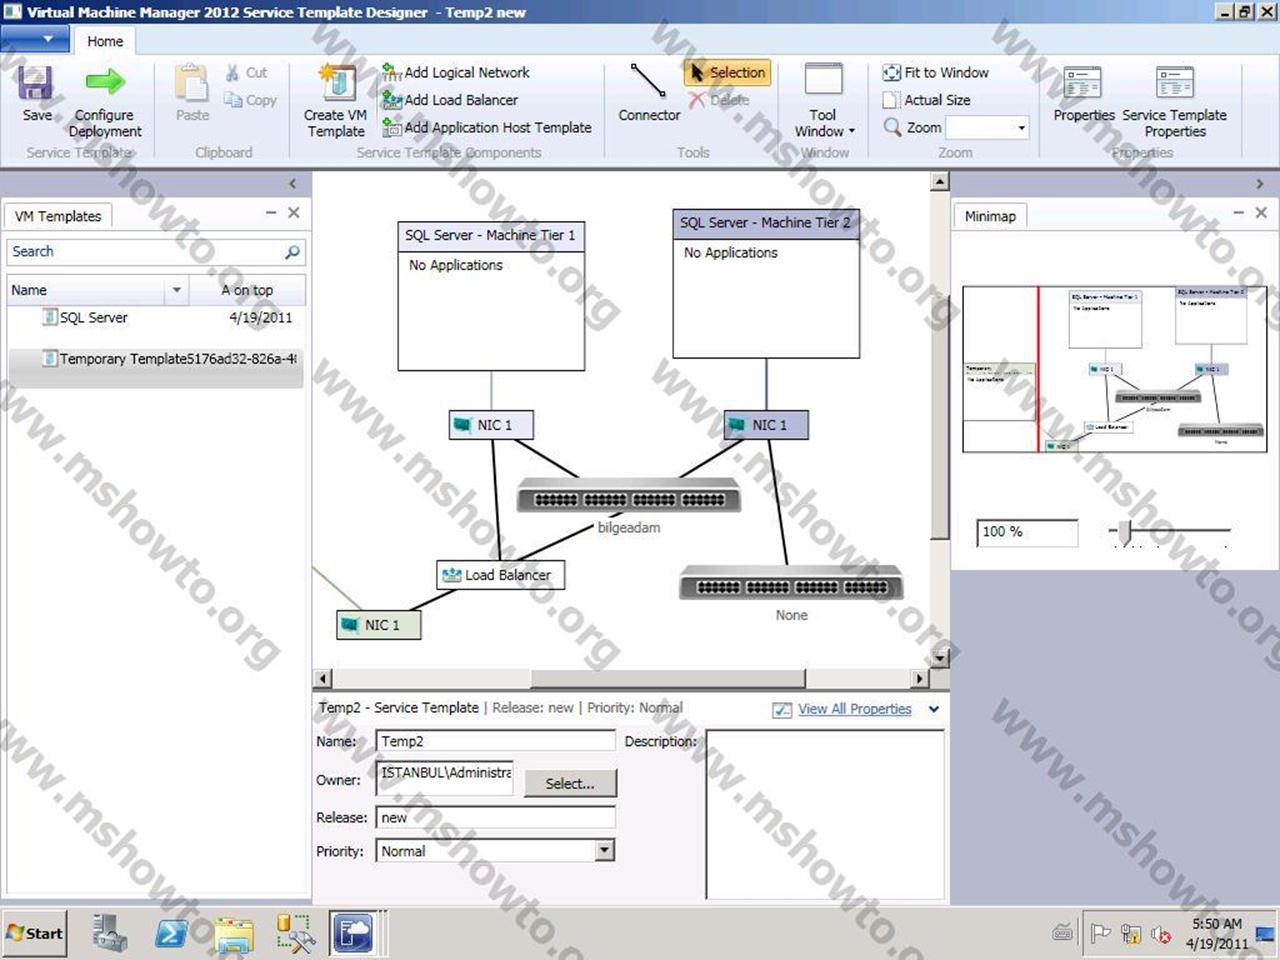1280x960 pixels.
Task: Close the VM Templates pane
Action: point(294,213)
